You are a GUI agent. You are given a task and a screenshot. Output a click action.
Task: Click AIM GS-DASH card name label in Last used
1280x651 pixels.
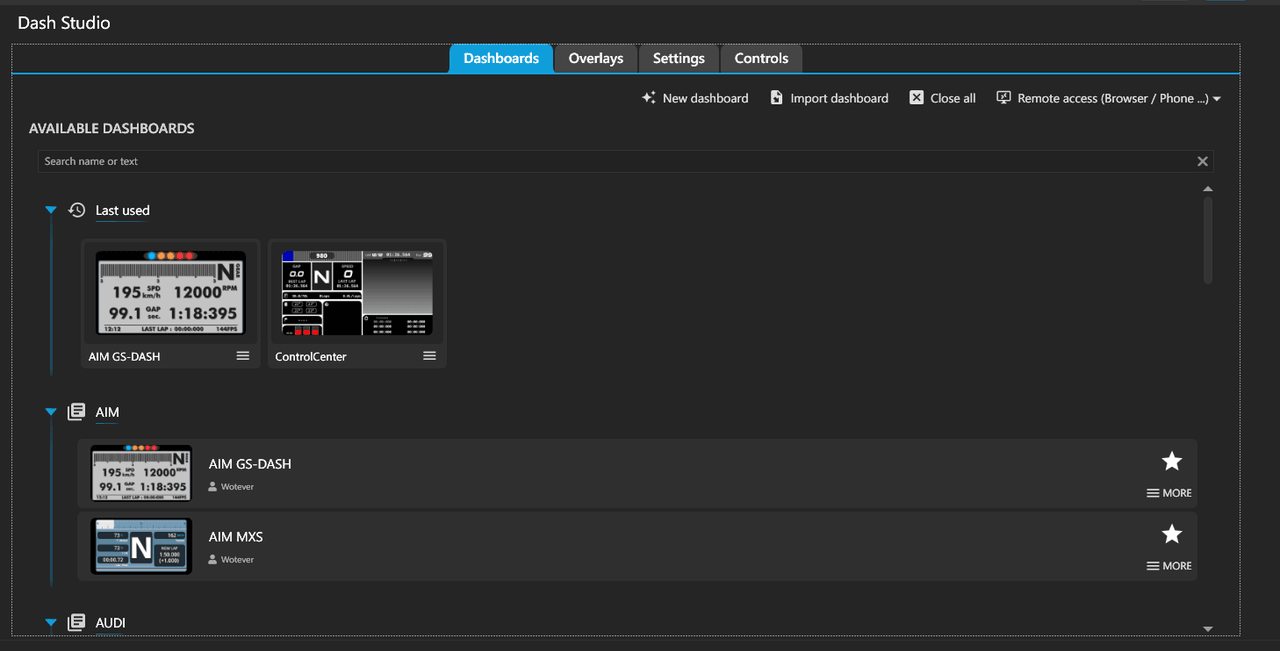[x=124, y=357]
